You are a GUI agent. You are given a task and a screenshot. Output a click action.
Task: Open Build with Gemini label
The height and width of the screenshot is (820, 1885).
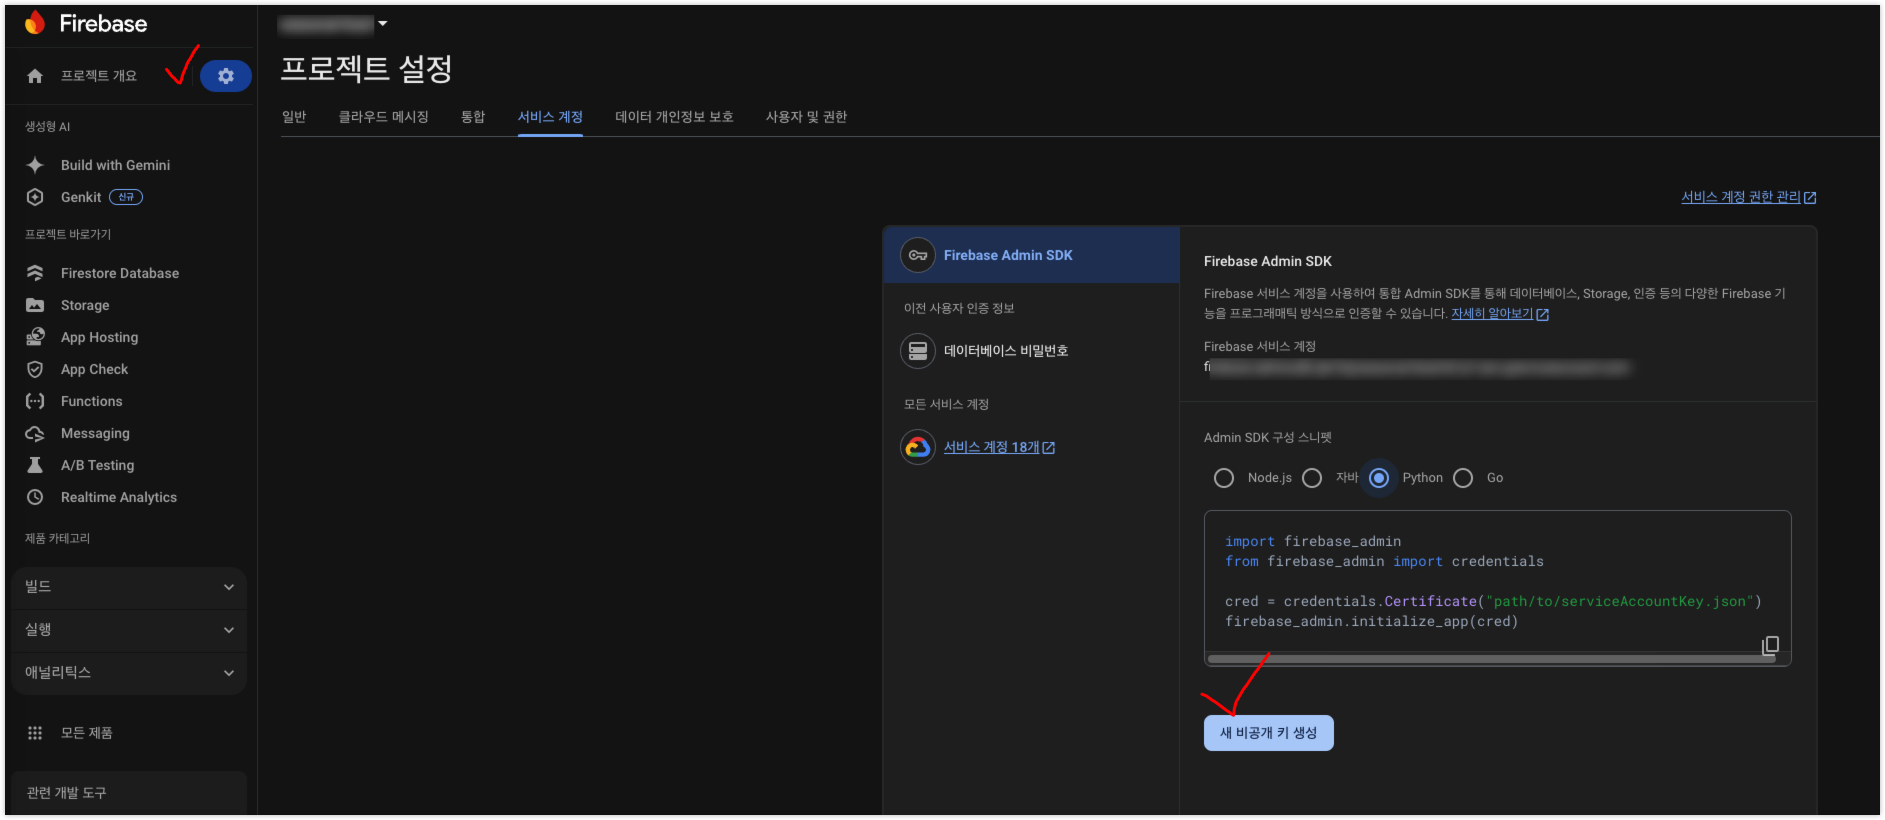[115, 165]
